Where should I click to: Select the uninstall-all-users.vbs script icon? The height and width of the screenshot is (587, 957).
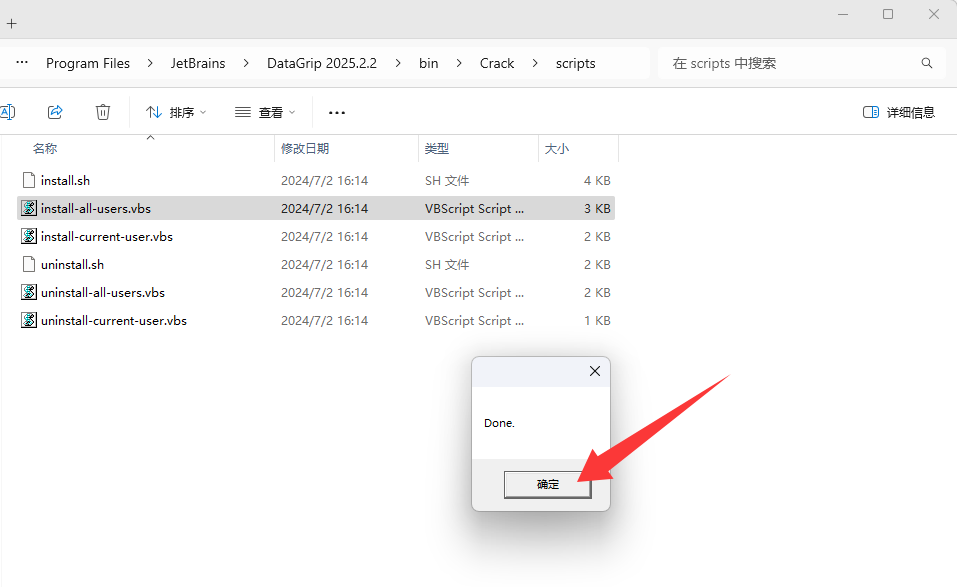(x=29, y=292)
